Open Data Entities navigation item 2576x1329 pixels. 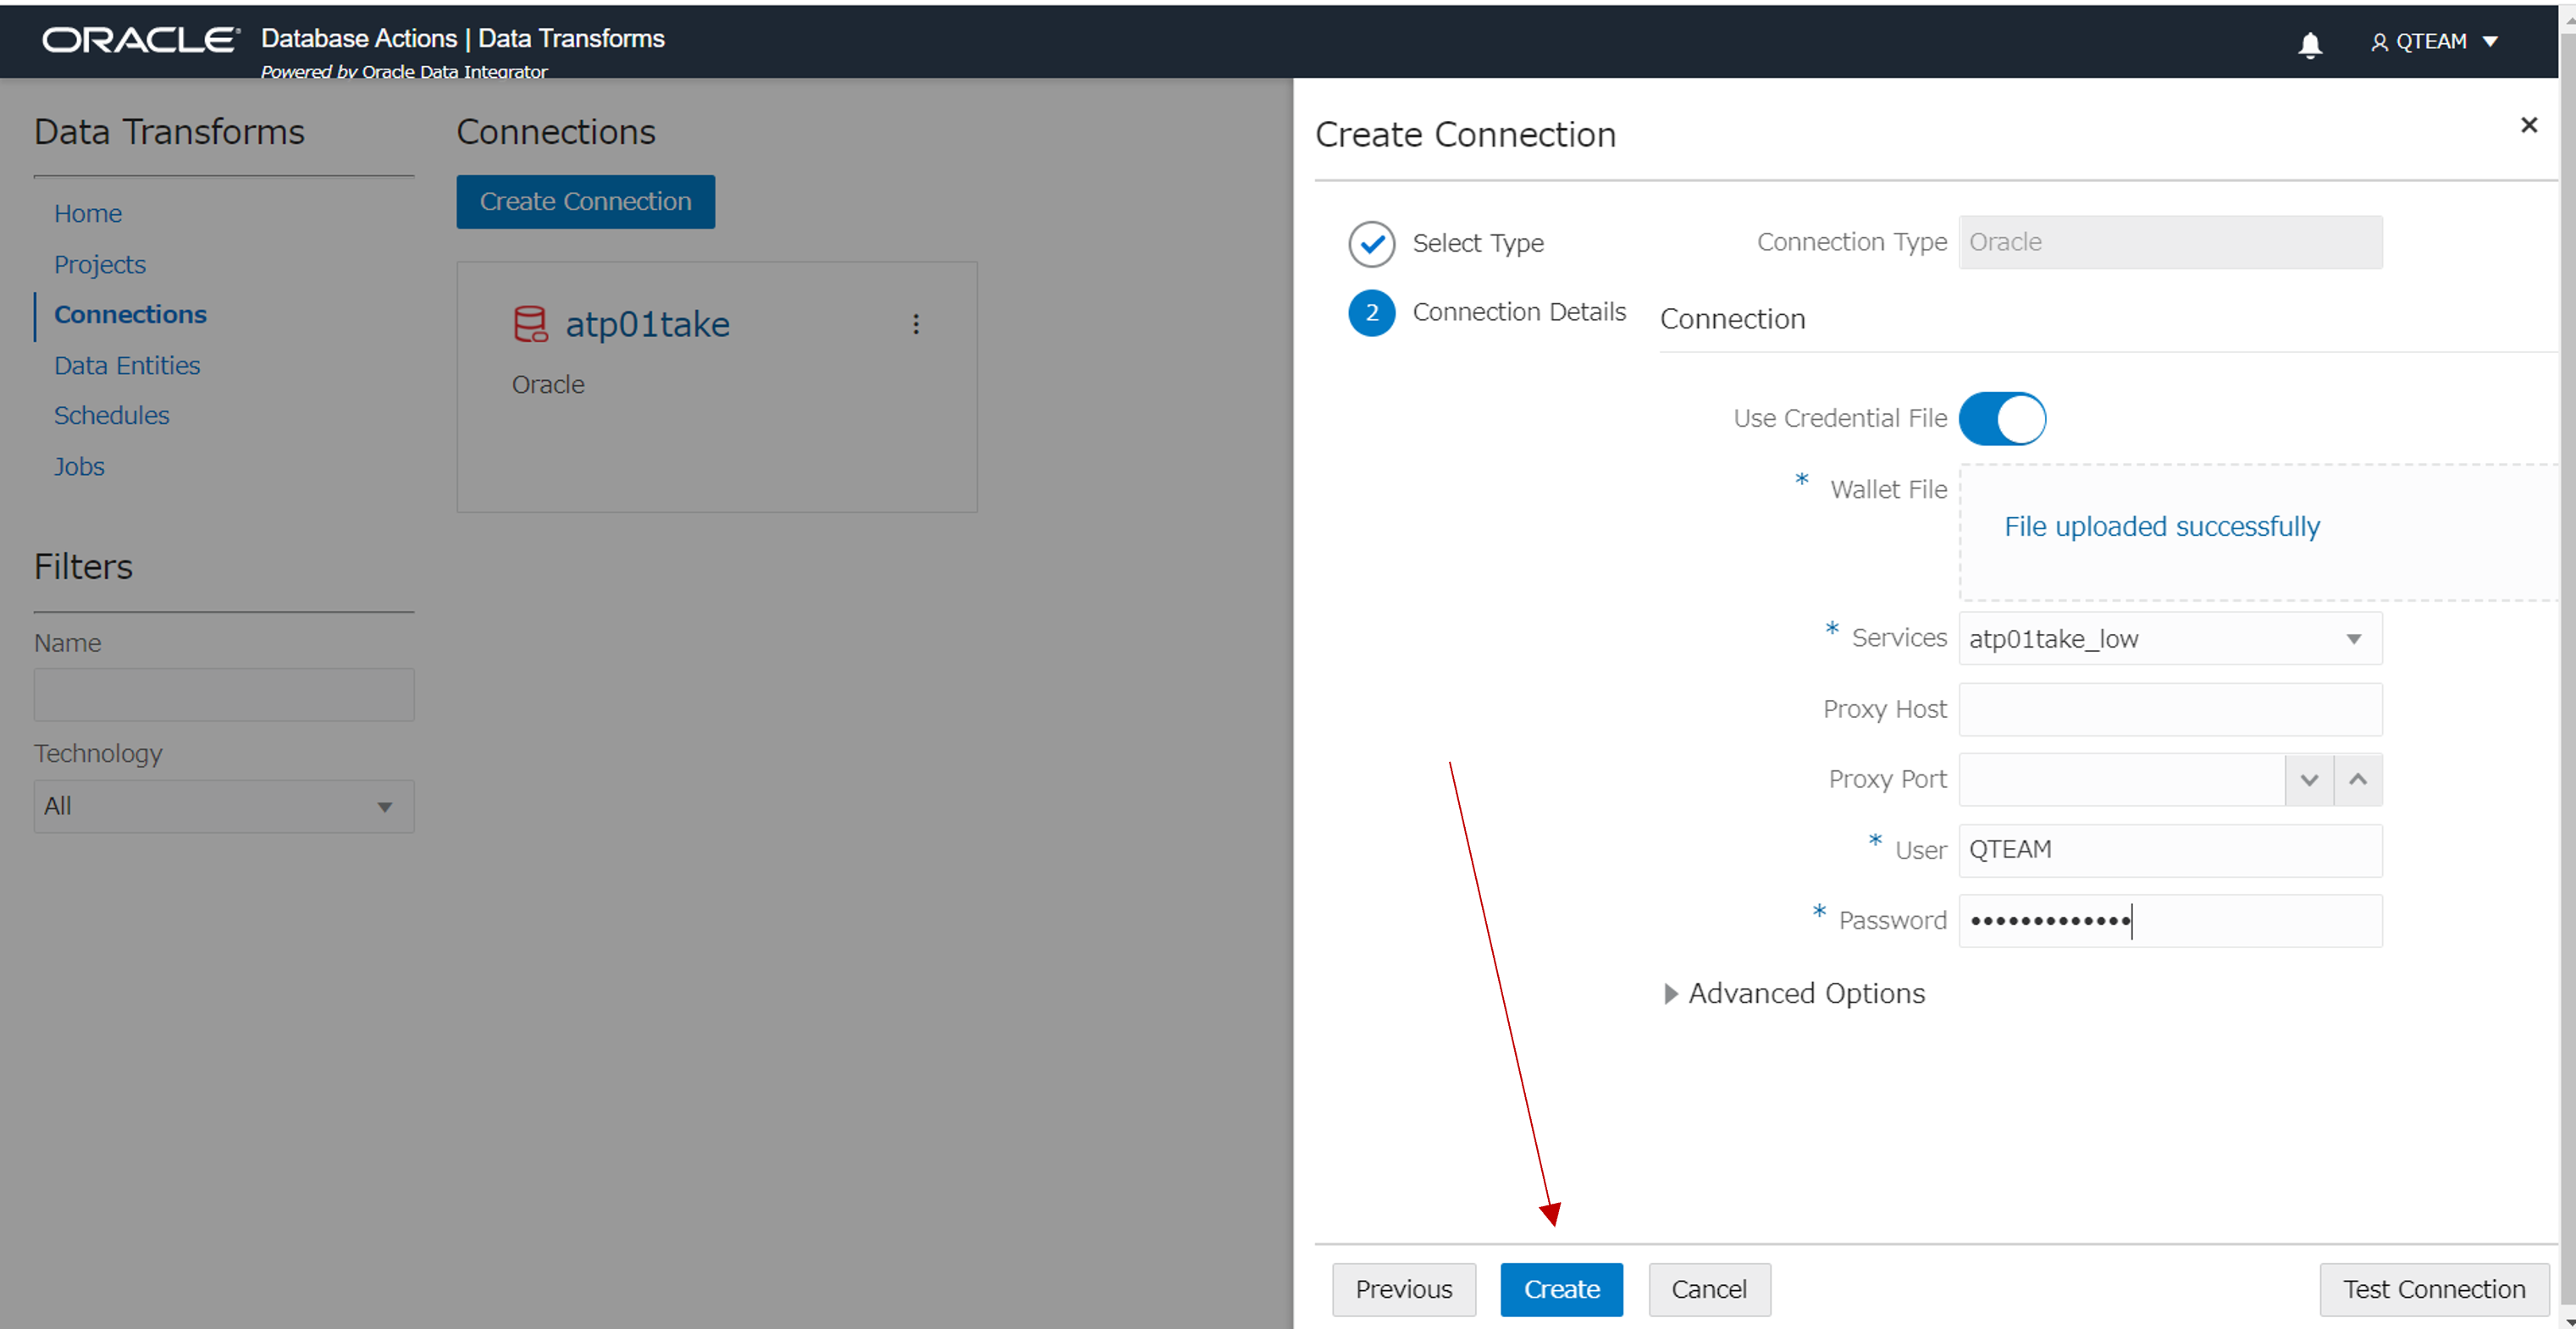(127, 365)
